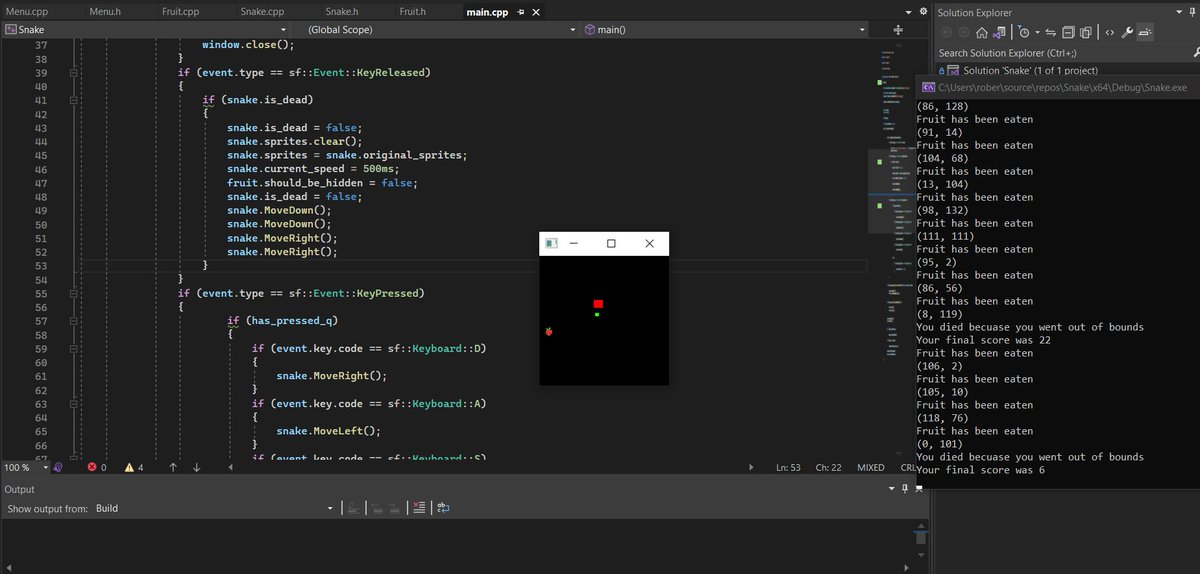Click the split editor window icon

[898, 30]
